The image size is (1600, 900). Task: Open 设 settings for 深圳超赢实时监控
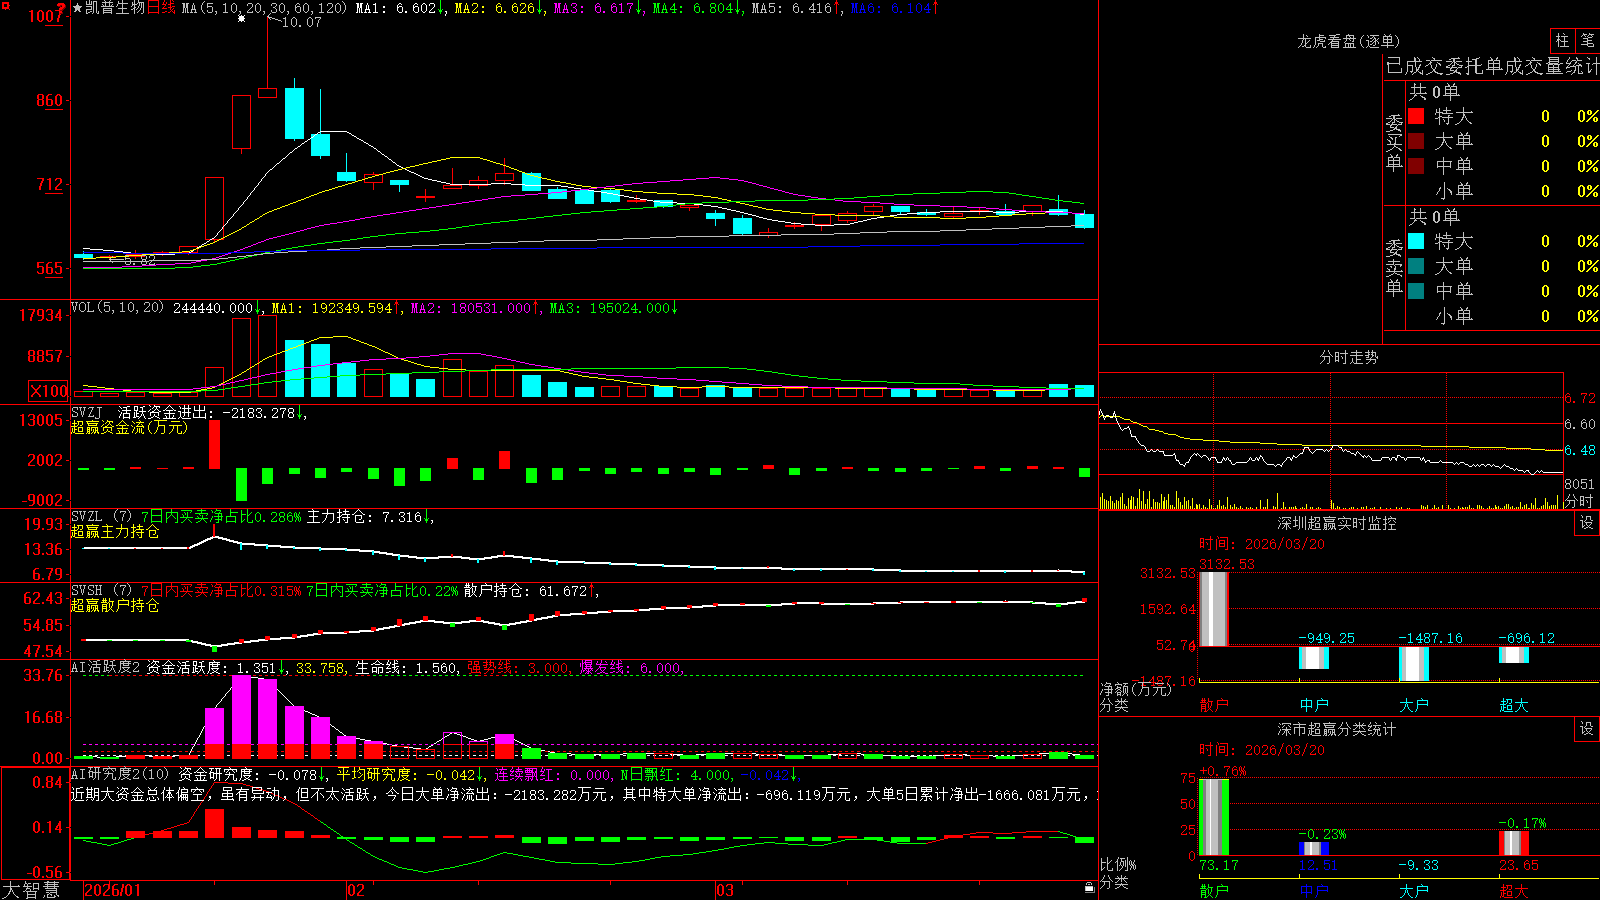click(1587, 523)
